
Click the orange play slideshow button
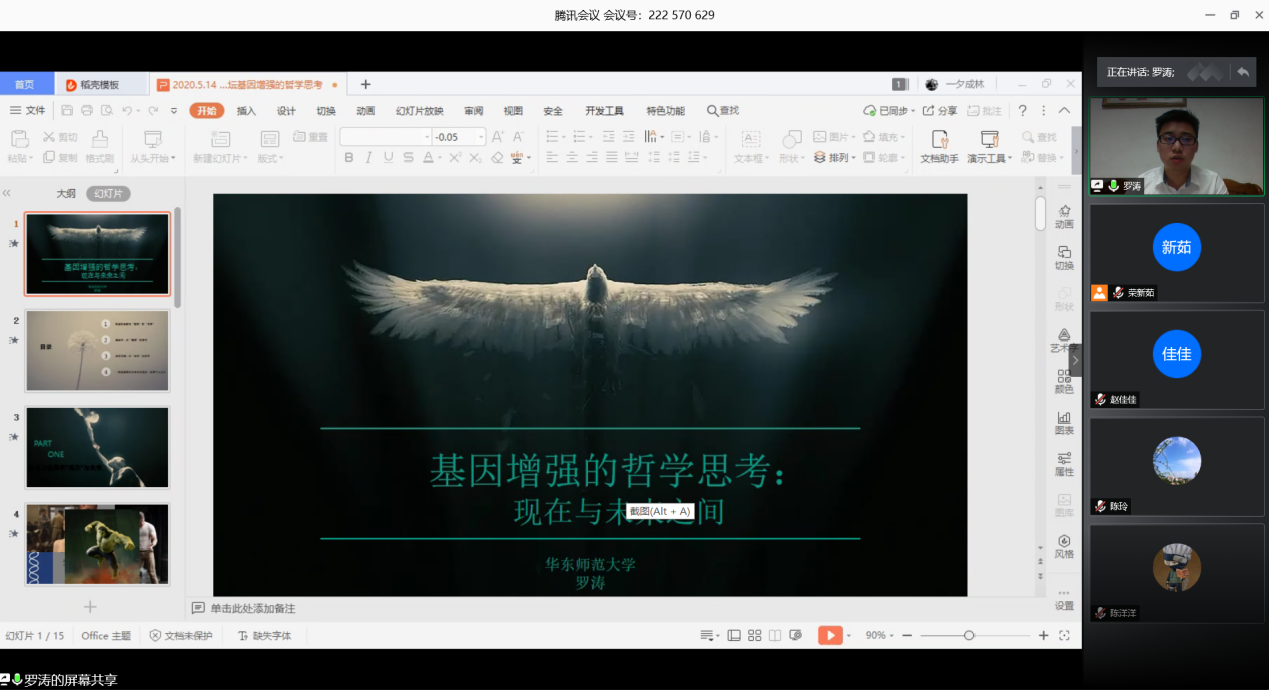click(x=830, y=635)
